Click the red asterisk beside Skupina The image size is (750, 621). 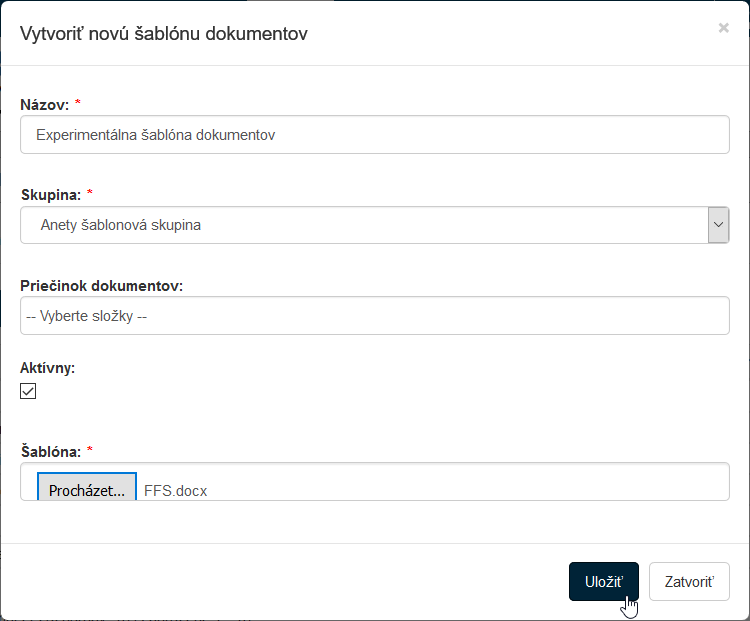90,194
